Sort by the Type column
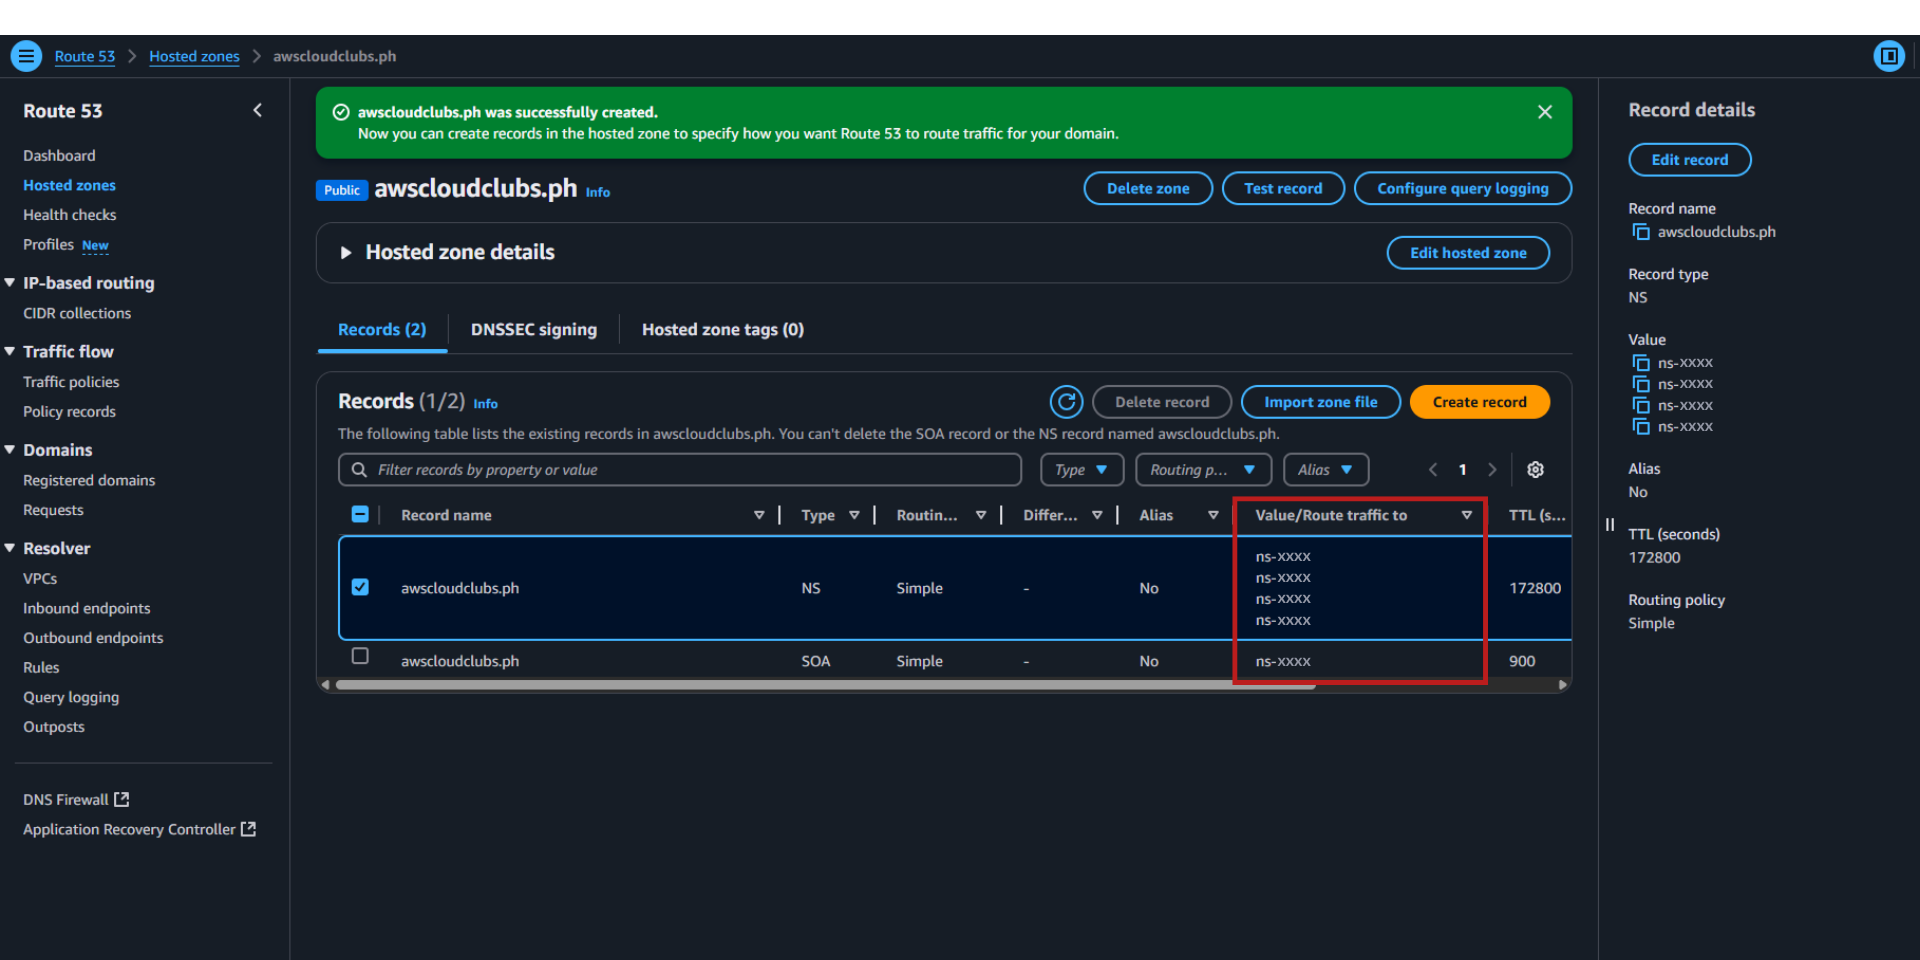The image size is (1920, 960). (x=854, y=515)
